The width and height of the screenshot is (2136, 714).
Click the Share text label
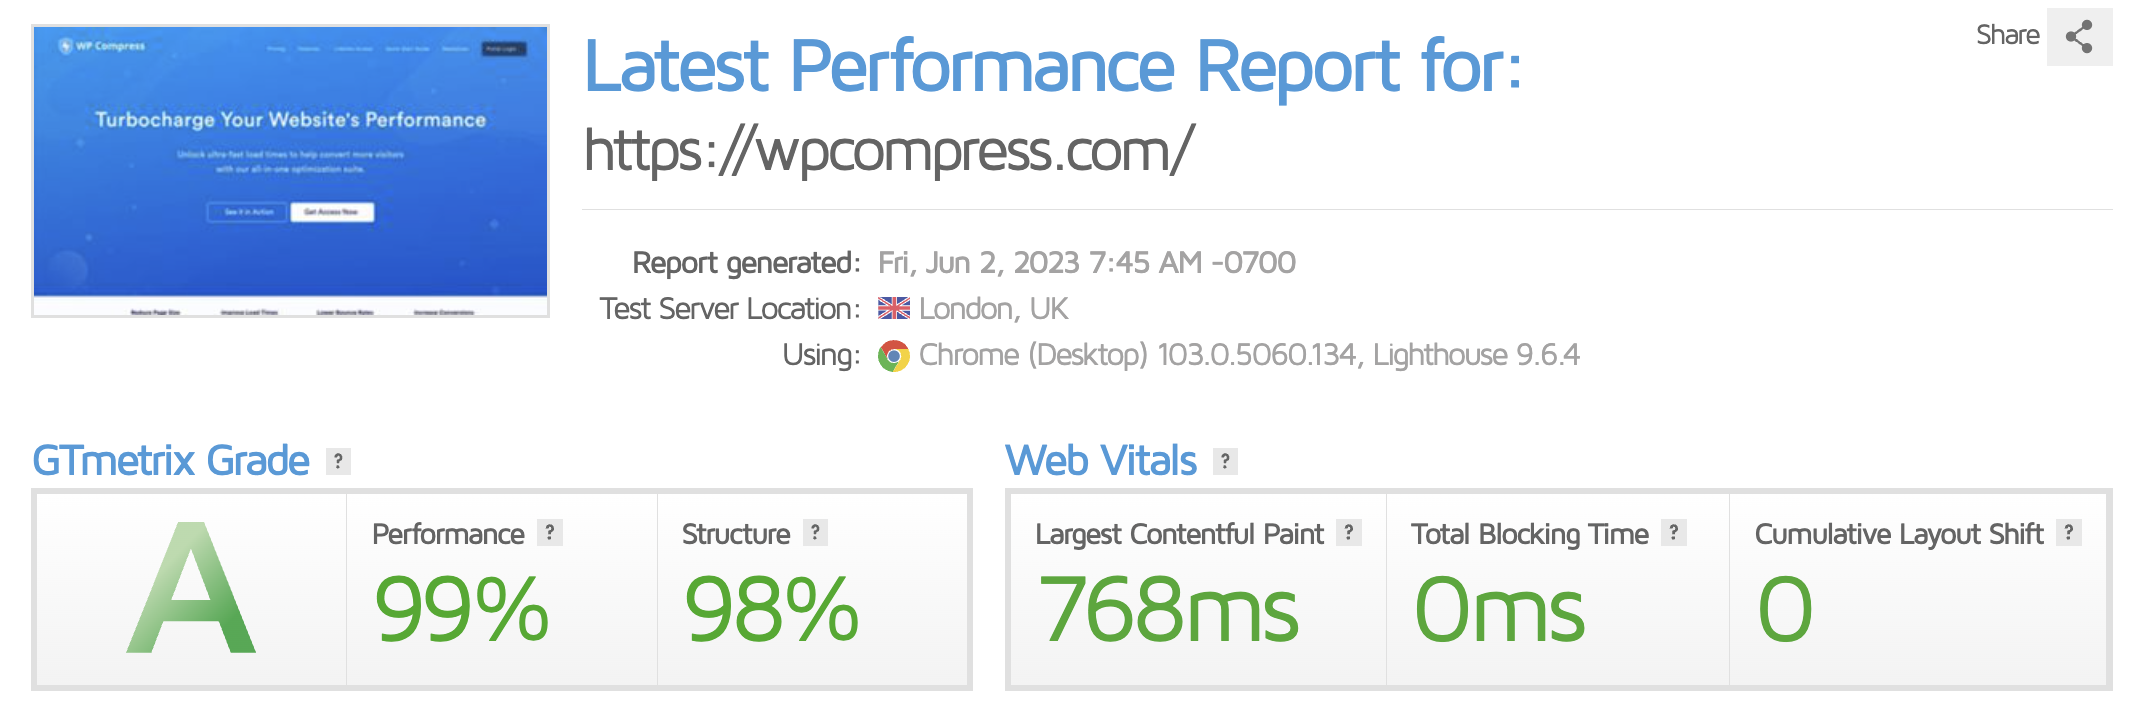pos(2007,35)
